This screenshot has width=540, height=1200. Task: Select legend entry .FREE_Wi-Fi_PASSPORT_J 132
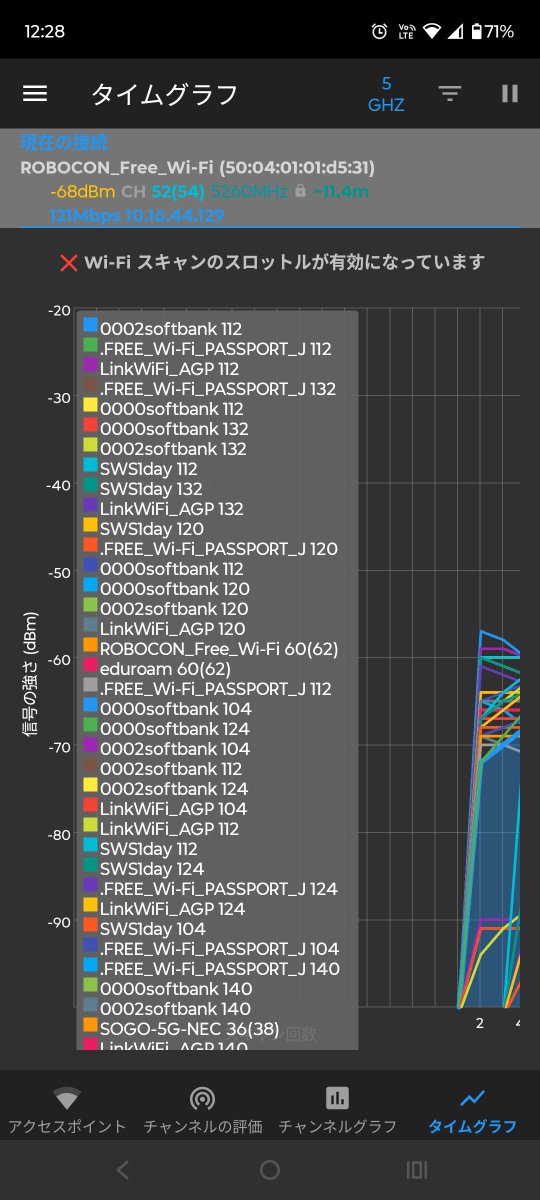click(210, 388)
